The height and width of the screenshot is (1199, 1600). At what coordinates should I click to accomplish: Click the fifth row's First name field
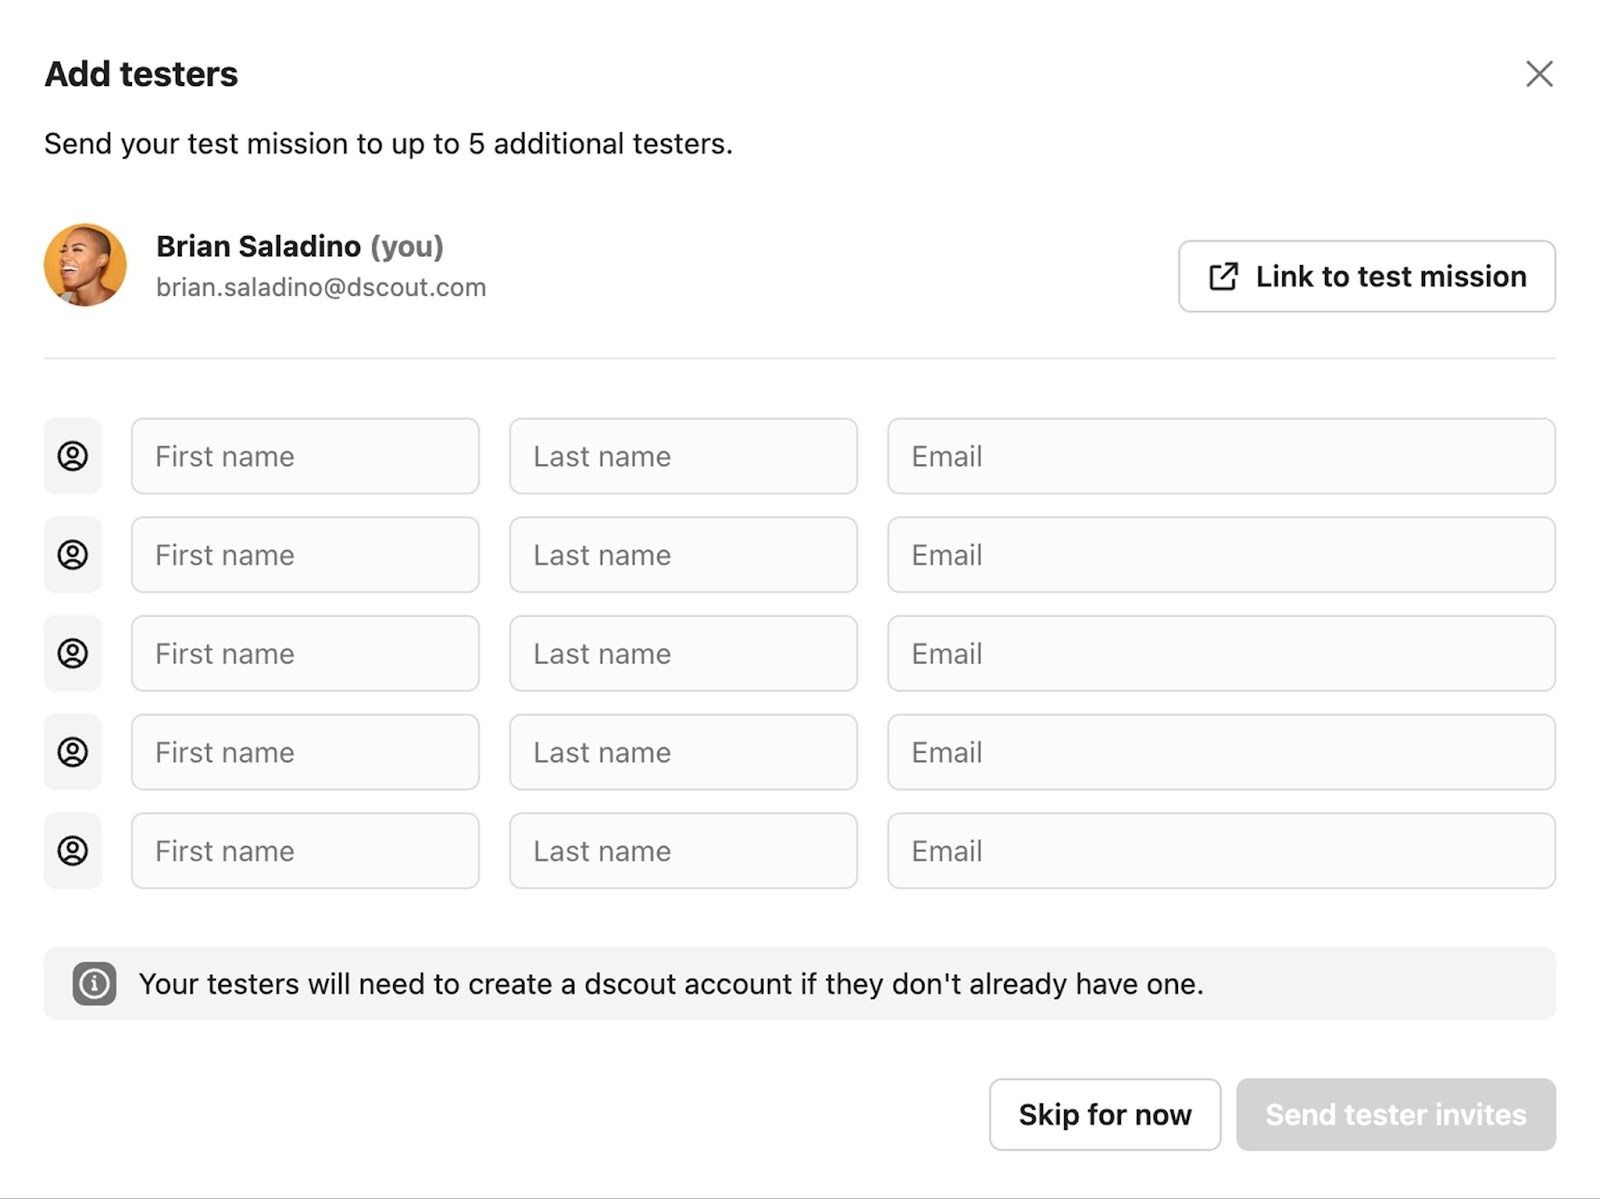coord(305,851)
